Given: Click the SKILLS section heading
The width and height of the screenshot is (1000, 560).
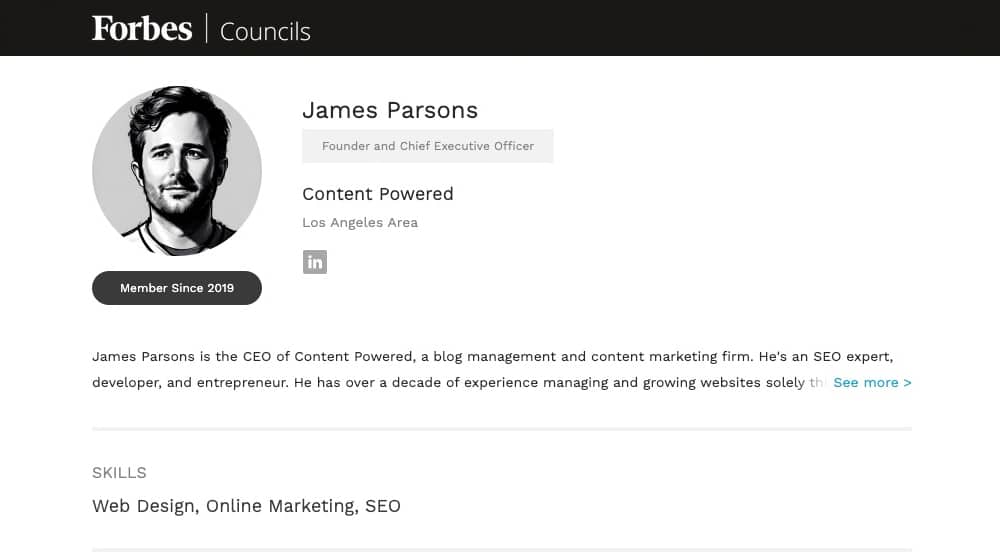Looking at the screenshot, I should click(x=119, y=473).
